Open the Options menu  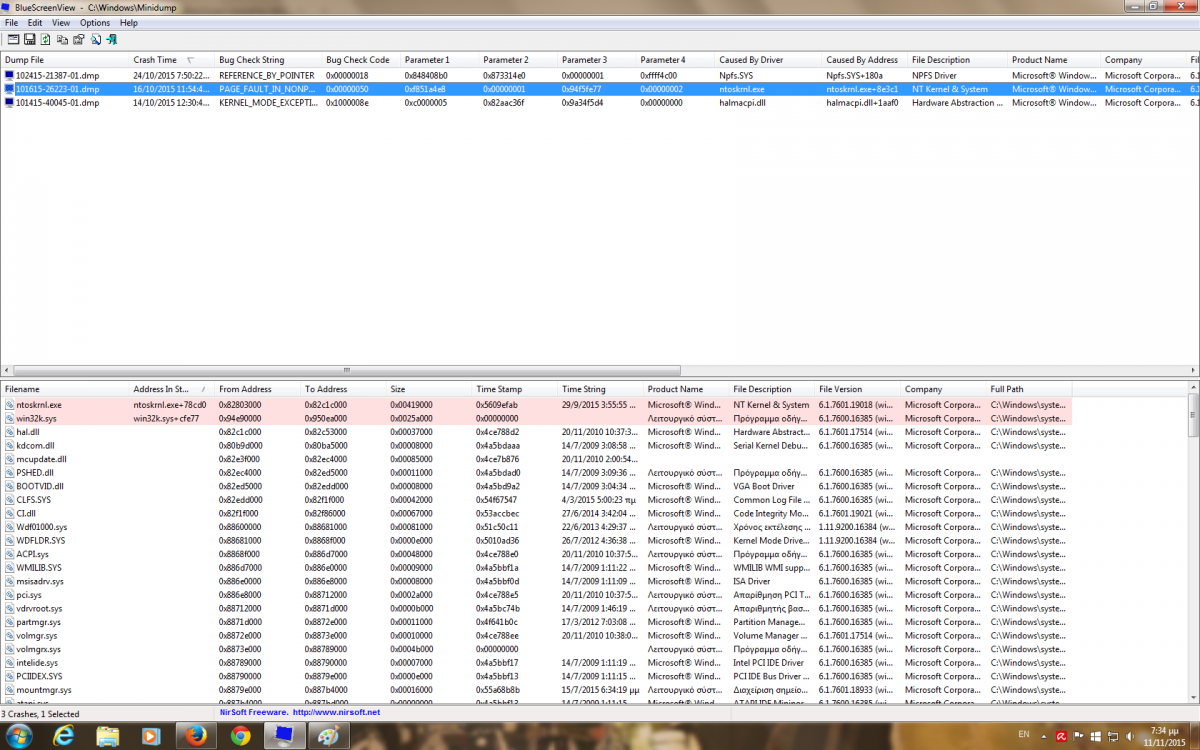pos(95,22)
